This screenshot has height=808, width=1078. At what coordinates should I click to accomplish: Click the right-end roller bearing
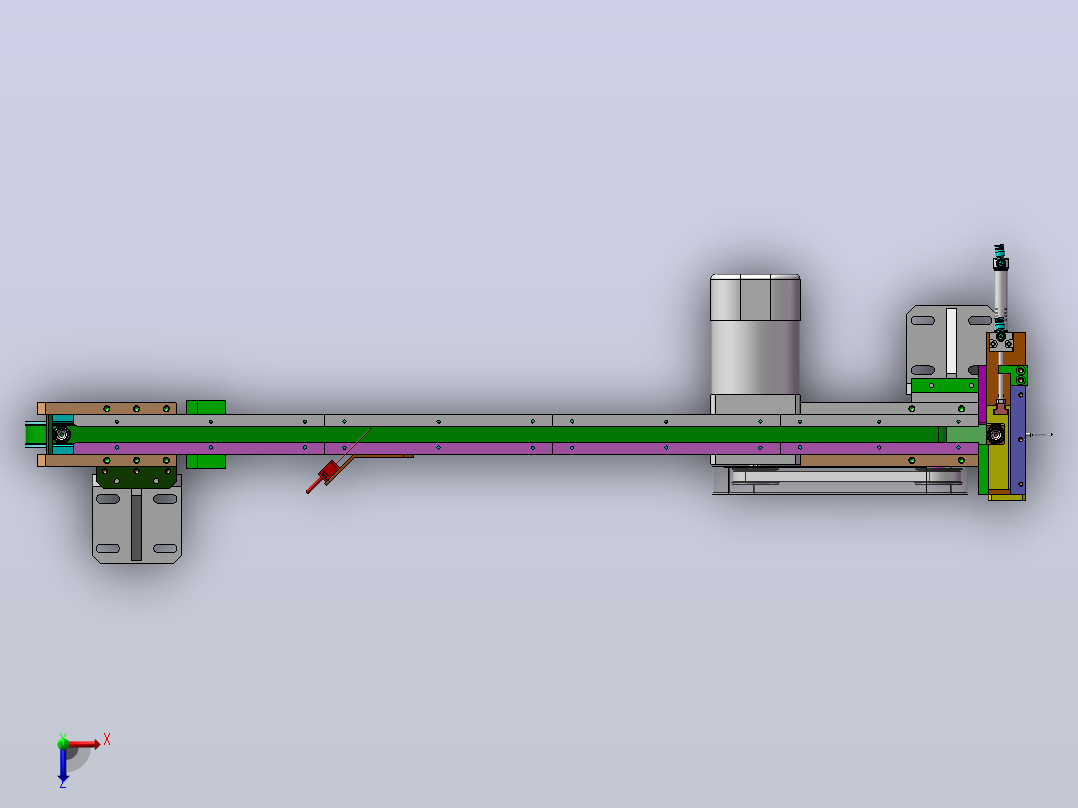tap(995, 435)
